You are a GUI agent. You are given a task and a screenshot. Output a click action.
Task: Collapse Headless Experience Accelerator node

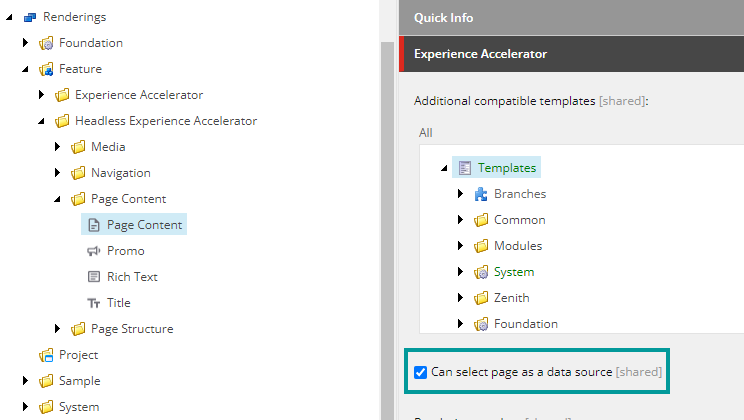[41, 121]
